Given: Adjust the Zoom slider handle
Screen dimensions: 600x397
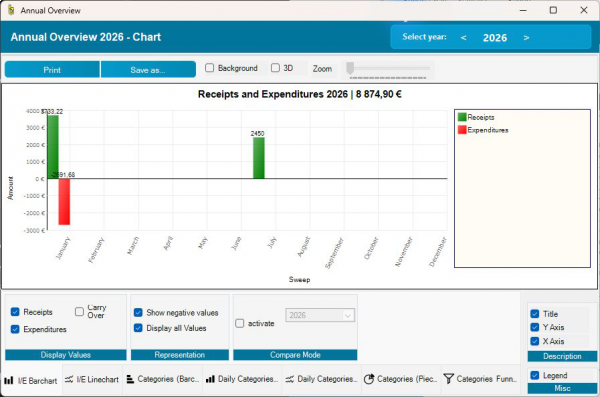Looking at the screenshot, I should 350,68.
